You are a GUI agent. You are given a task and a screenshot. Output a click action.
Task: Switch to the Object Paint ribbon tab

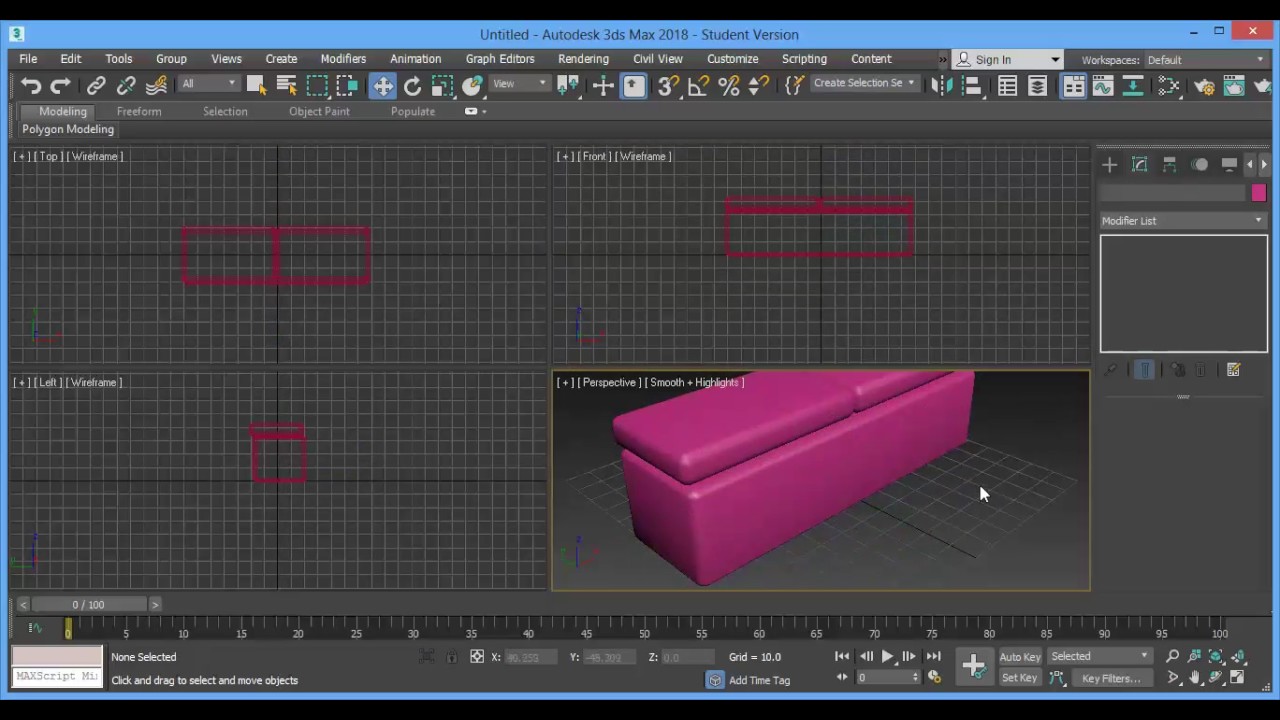[x=319, y=112]
